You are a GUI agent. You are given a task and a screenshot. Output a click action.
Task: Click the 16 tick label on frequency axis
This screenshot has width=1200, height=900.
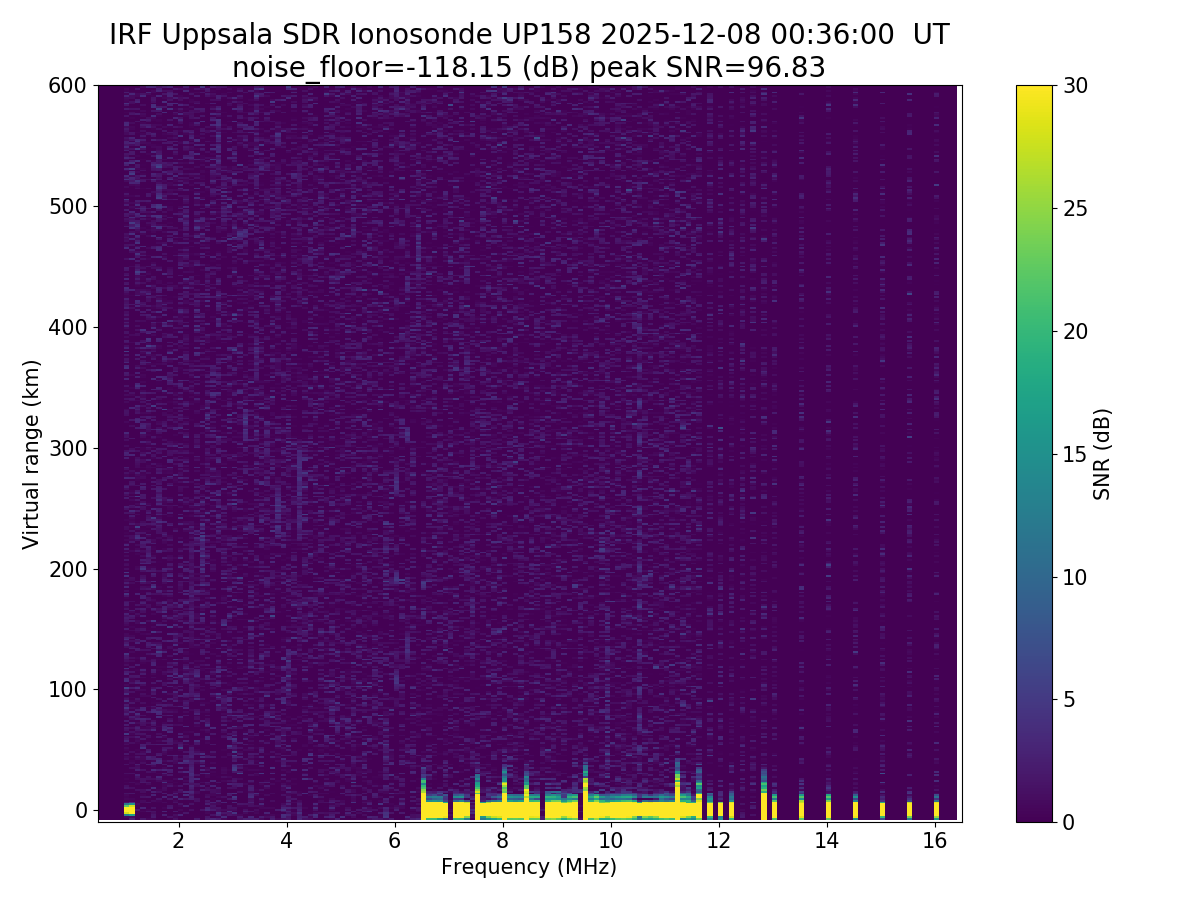pyautogui.click(x=935, y=841)
